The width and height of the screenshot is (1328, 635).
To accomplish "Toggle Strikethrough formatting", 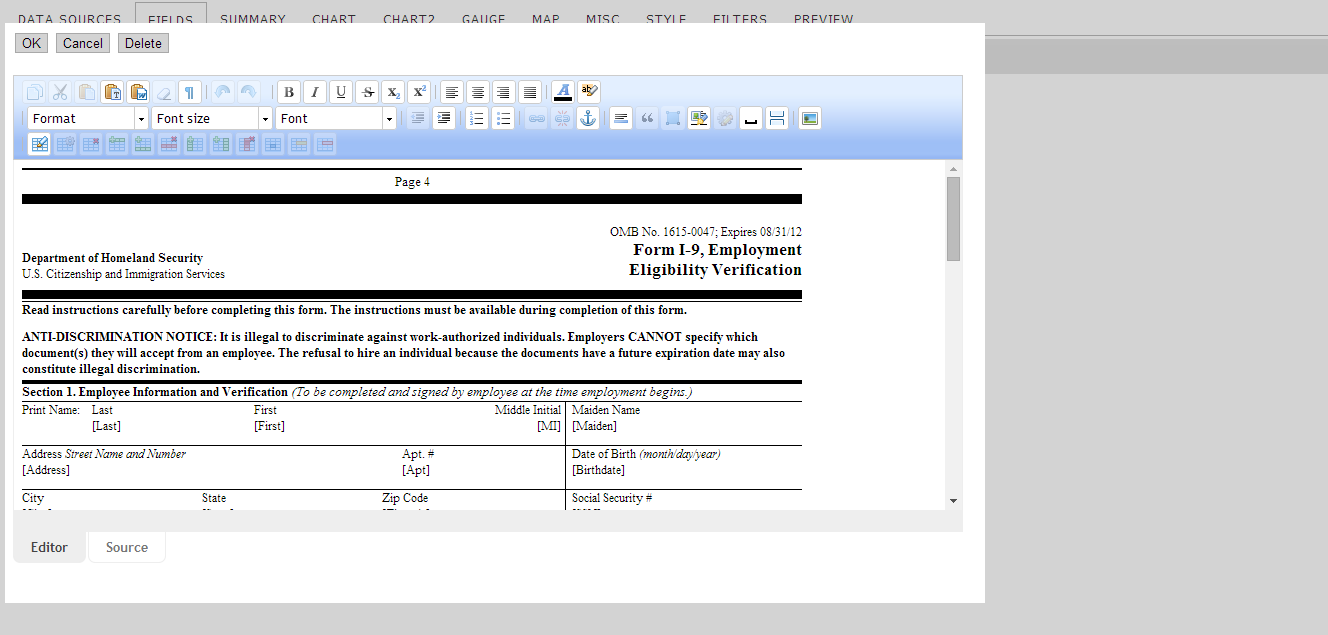I will (367, 92).
